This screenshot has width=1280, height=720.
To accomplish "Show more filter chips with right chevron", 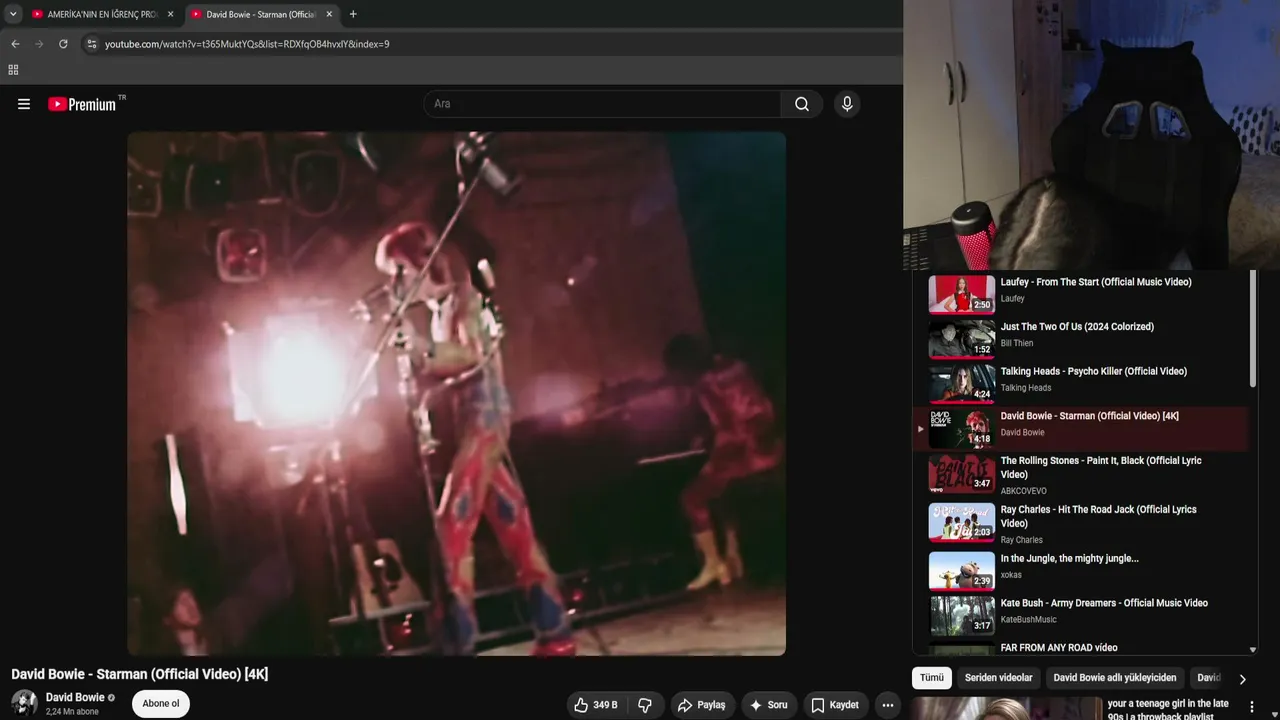I will point(1243,679).
